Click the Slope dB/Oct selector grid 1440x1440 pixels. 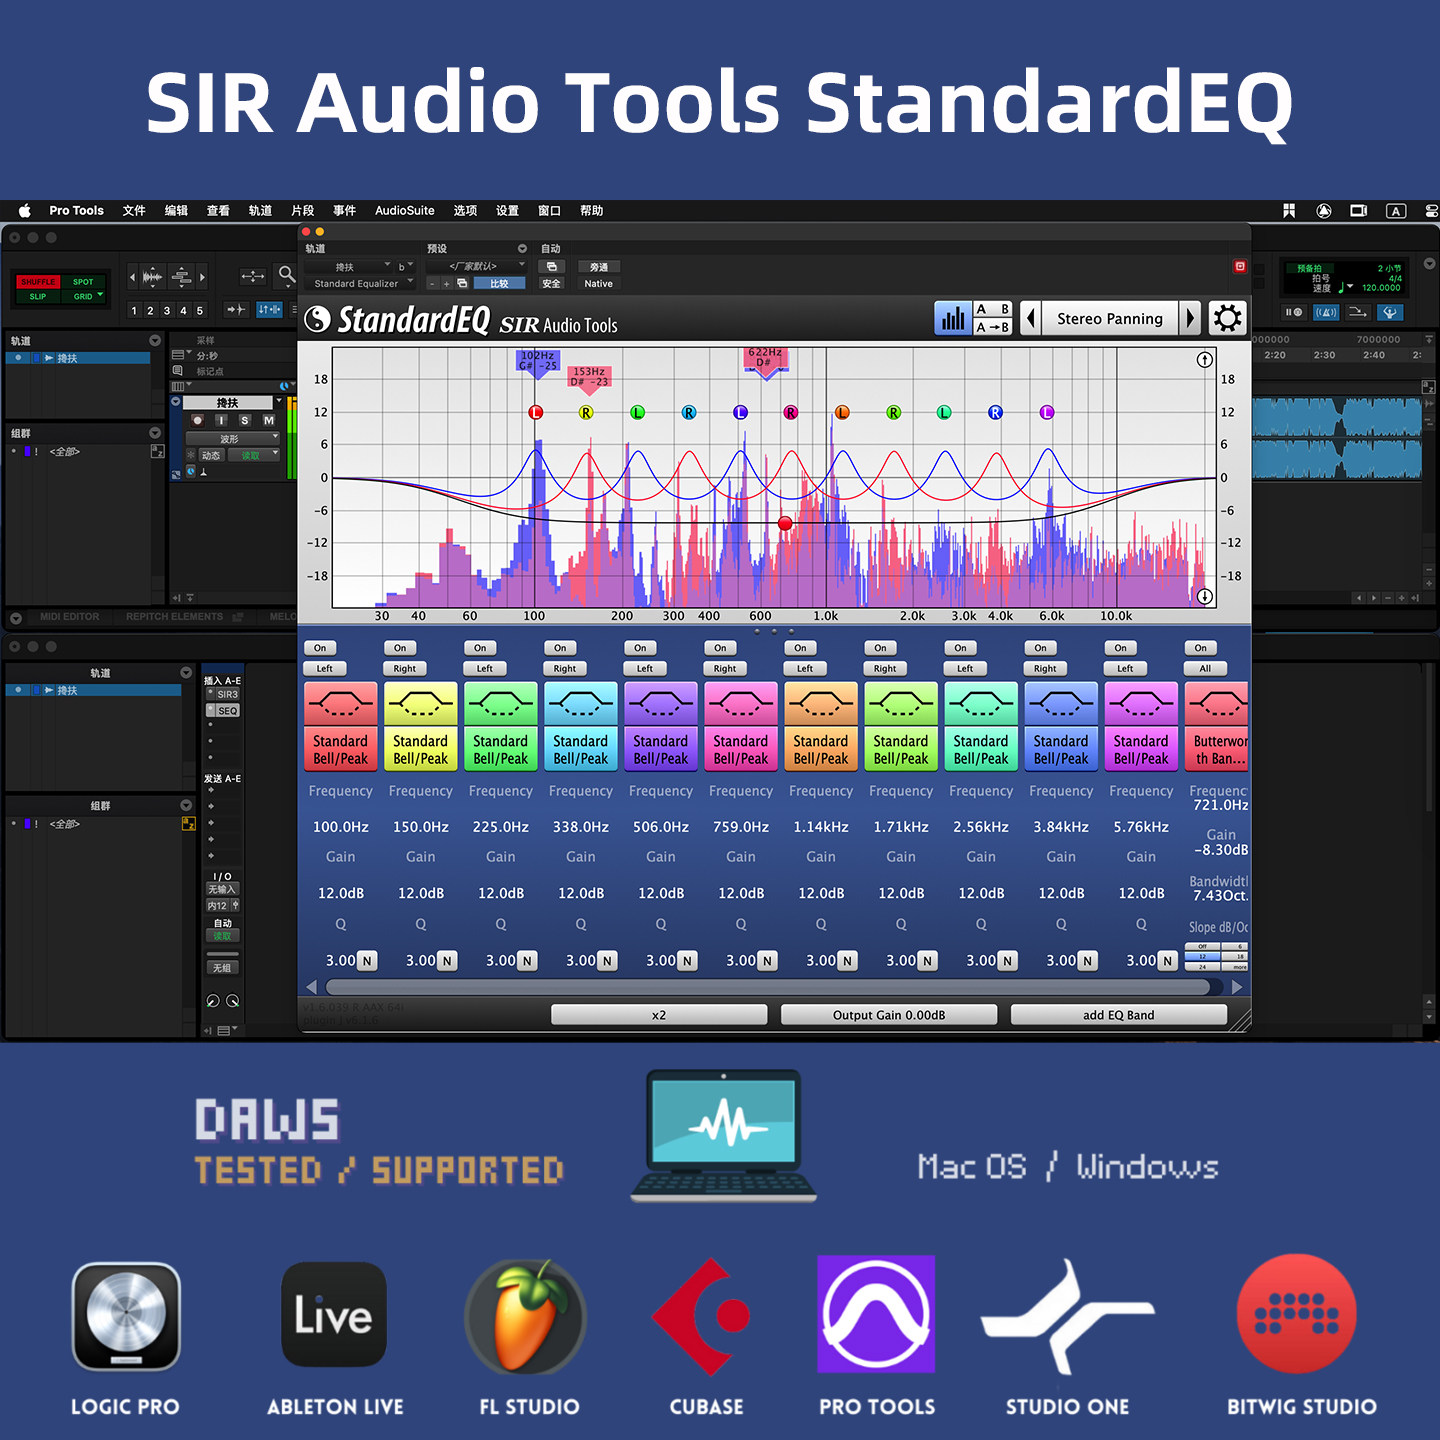1216,957
